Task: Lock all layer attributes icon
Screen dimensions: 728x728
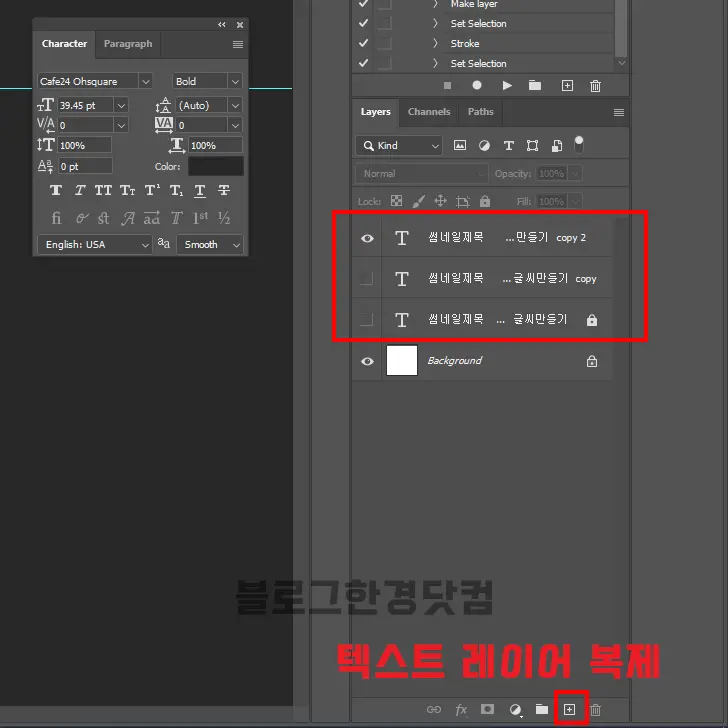Action: (485, 201)
